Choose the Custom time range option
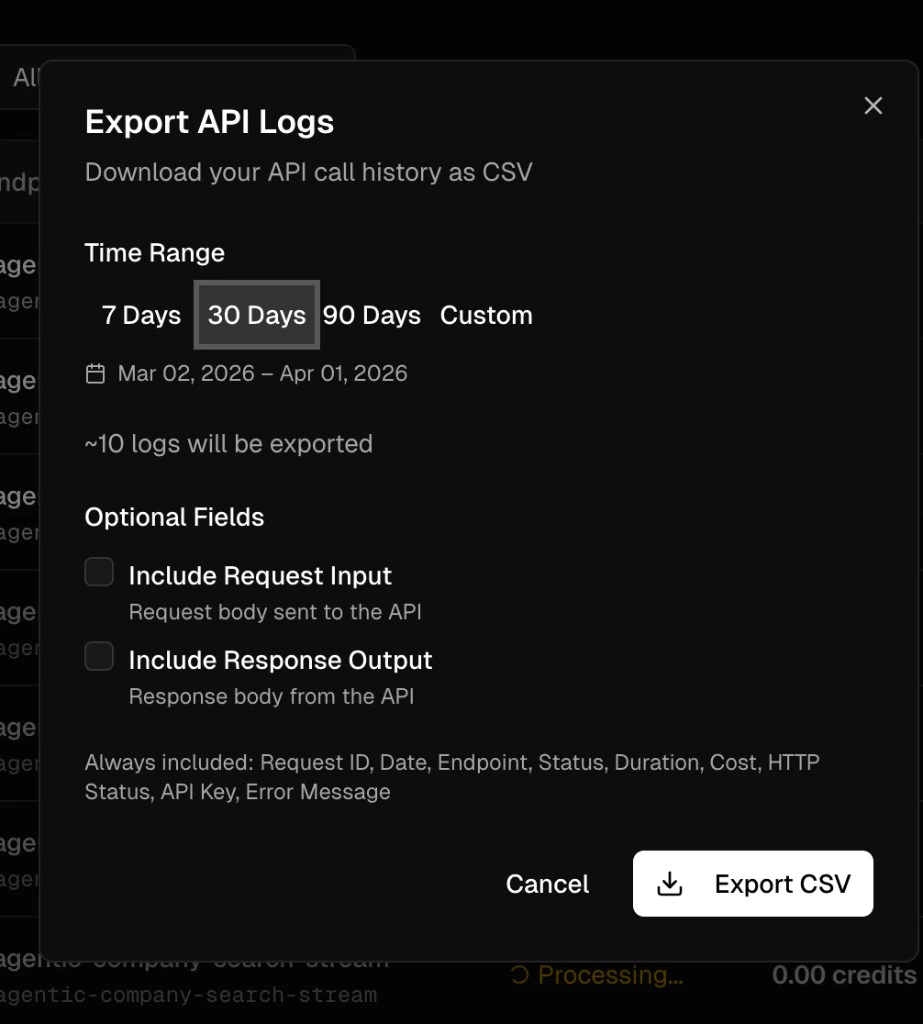Screen dimensions: 923x1024 click(x=486, y=314)
